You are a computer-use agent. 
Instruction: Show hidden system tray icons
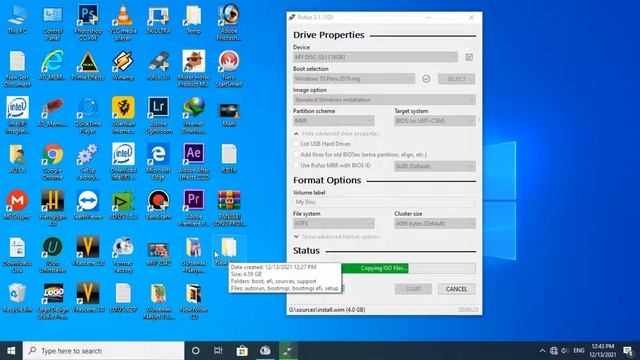click(x=542, y=351)
